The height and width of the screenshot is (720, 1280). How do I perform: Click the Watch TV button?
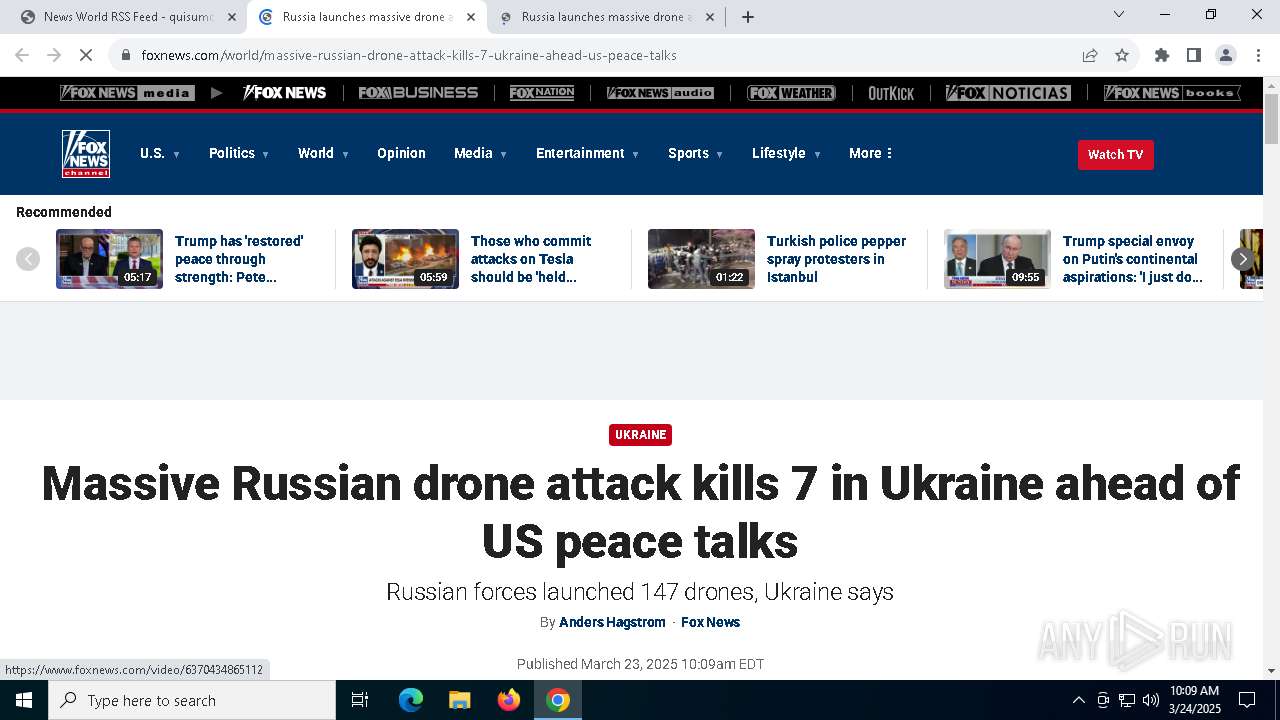tap(1115, 155)
